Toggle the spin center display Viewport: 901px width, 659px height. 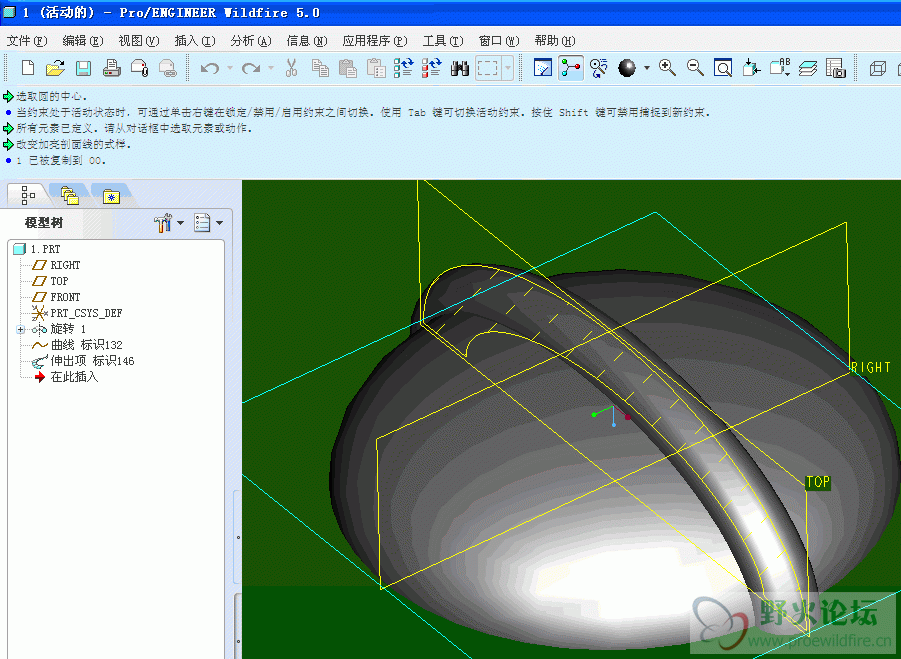tap(571, 68)
